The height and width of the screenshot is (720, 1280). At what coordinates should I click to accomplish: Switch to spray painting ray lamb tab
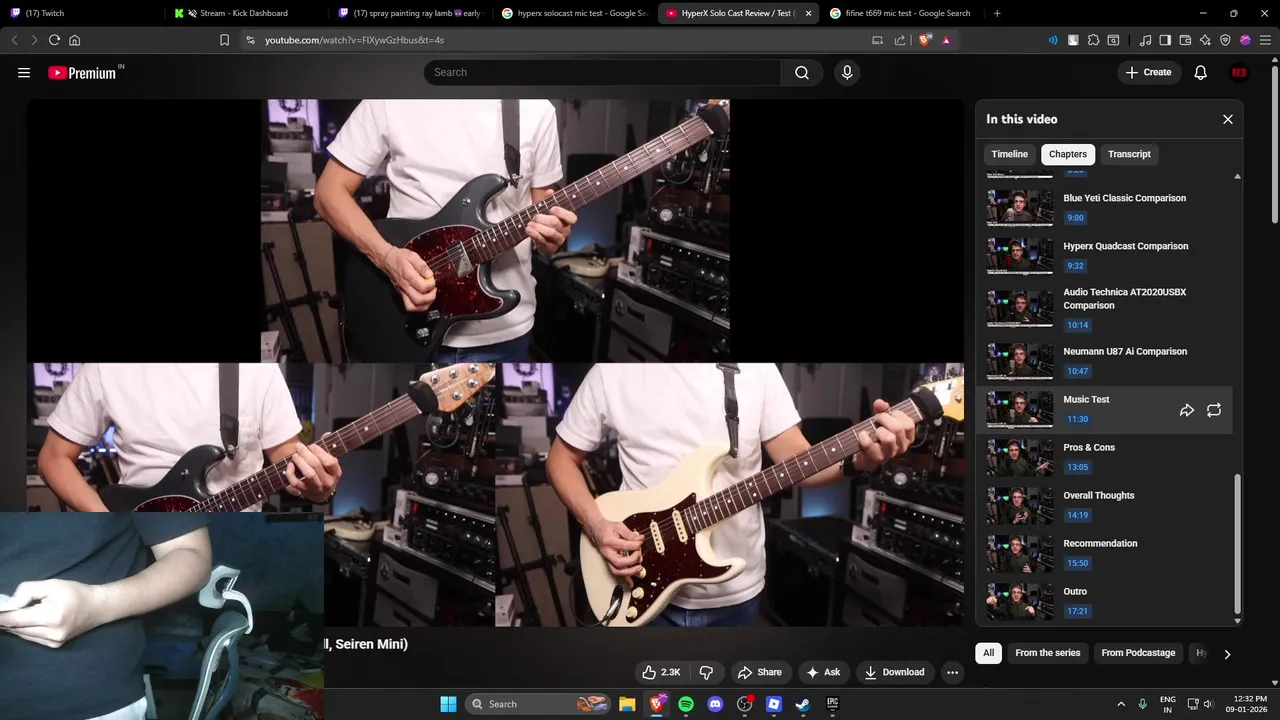click(x=410, y=13)
